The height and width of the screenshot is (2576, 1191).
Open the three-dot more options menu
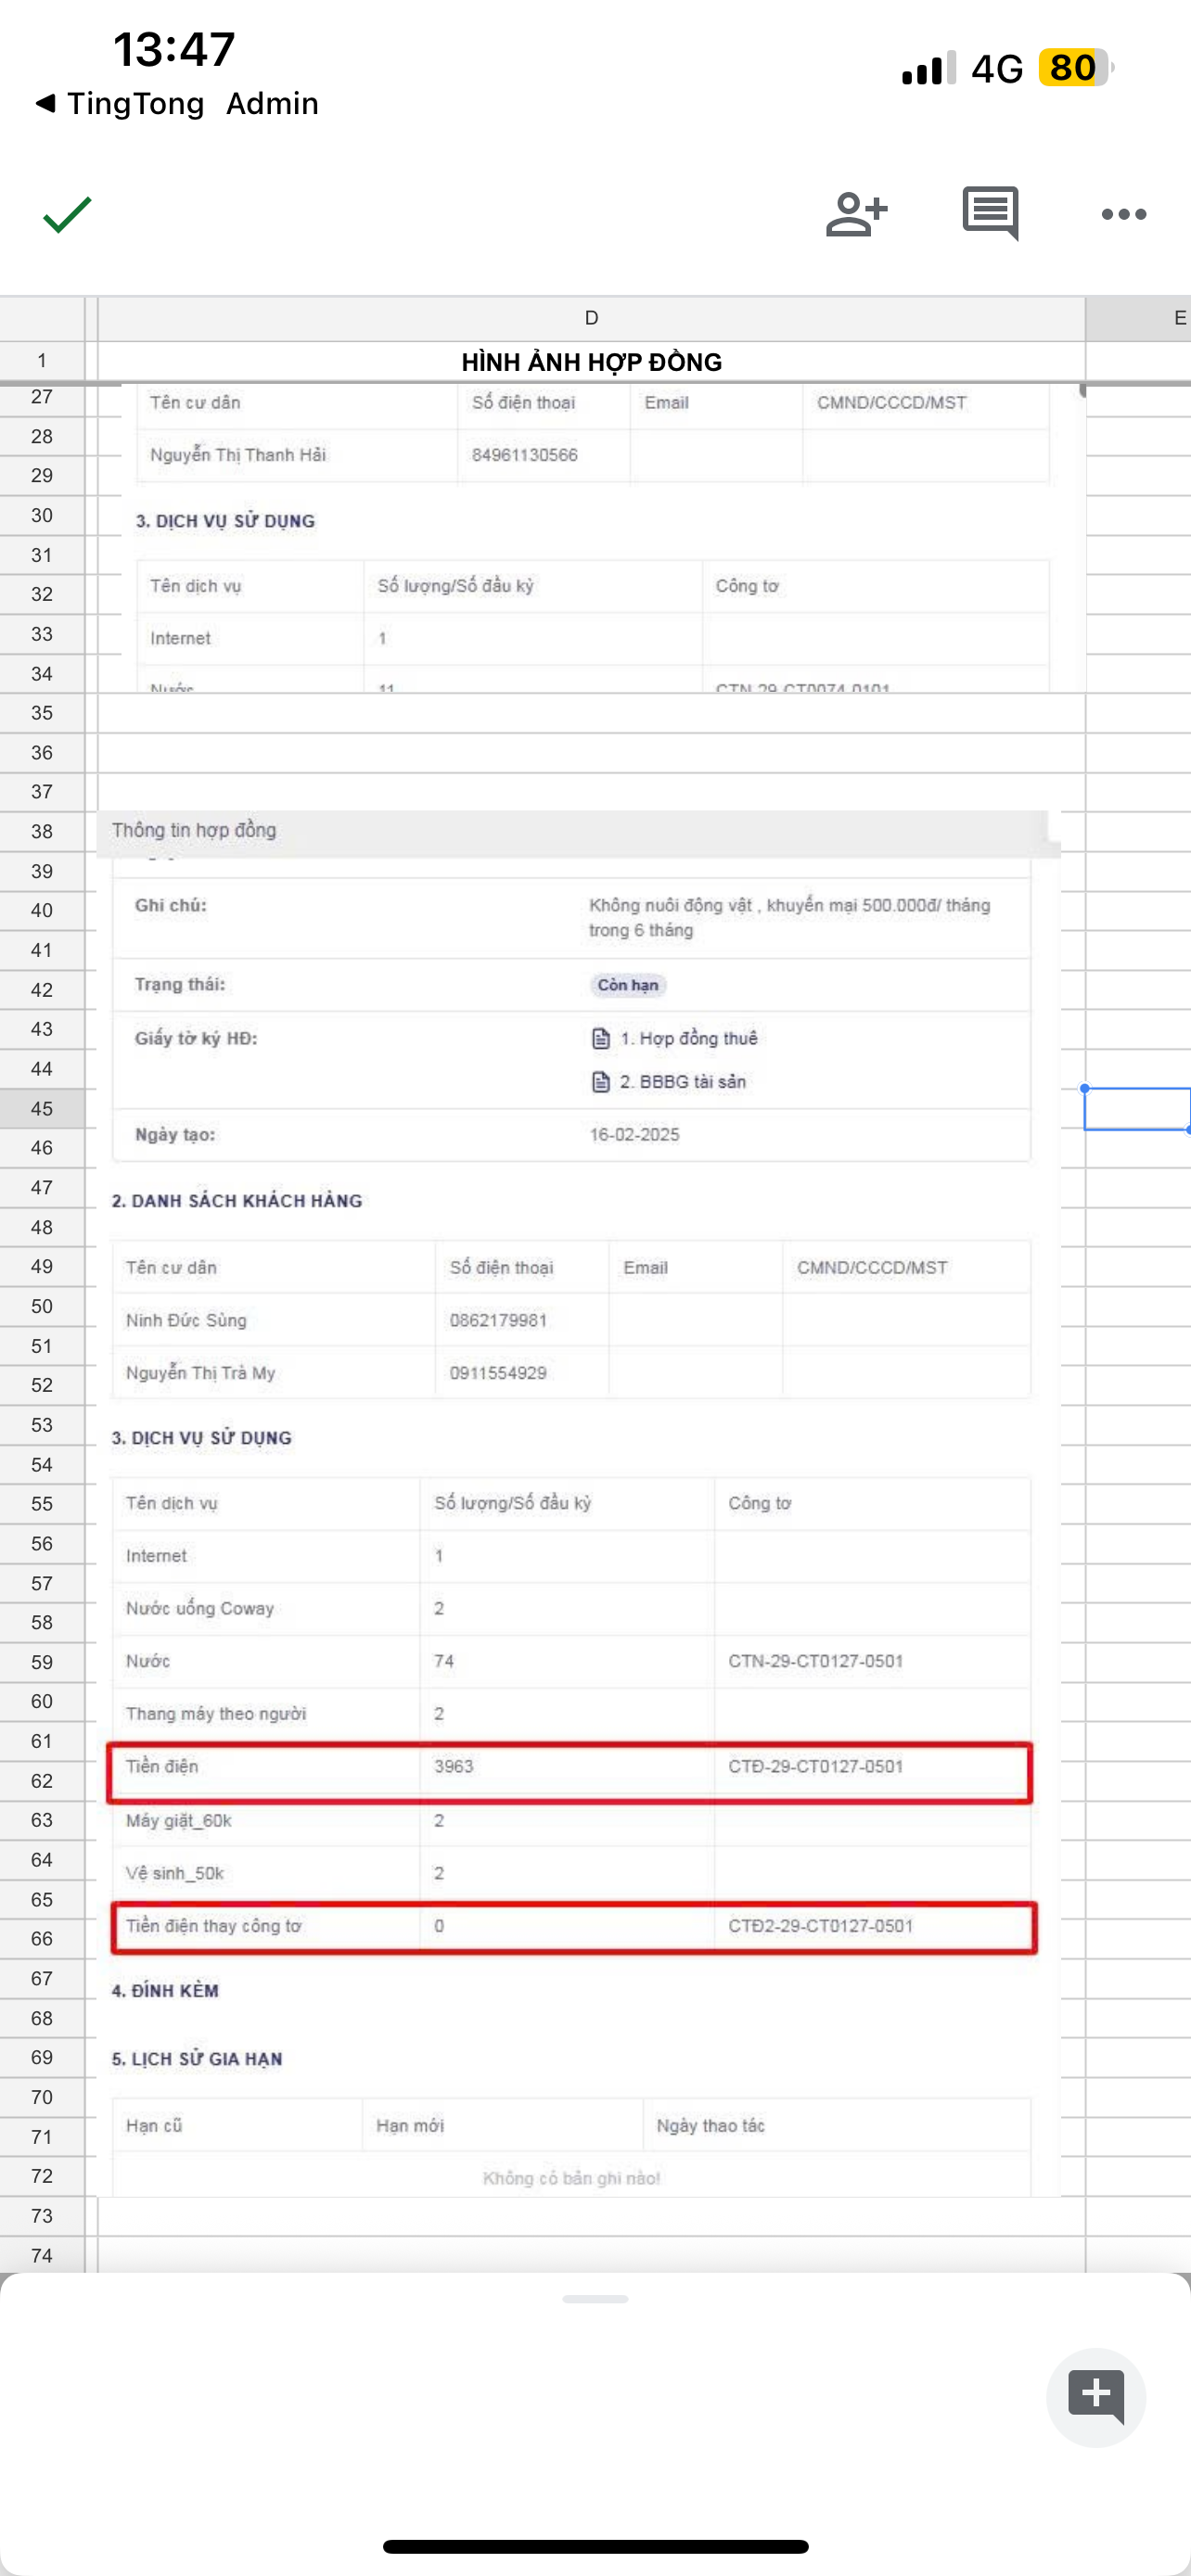pos(1123,214)
